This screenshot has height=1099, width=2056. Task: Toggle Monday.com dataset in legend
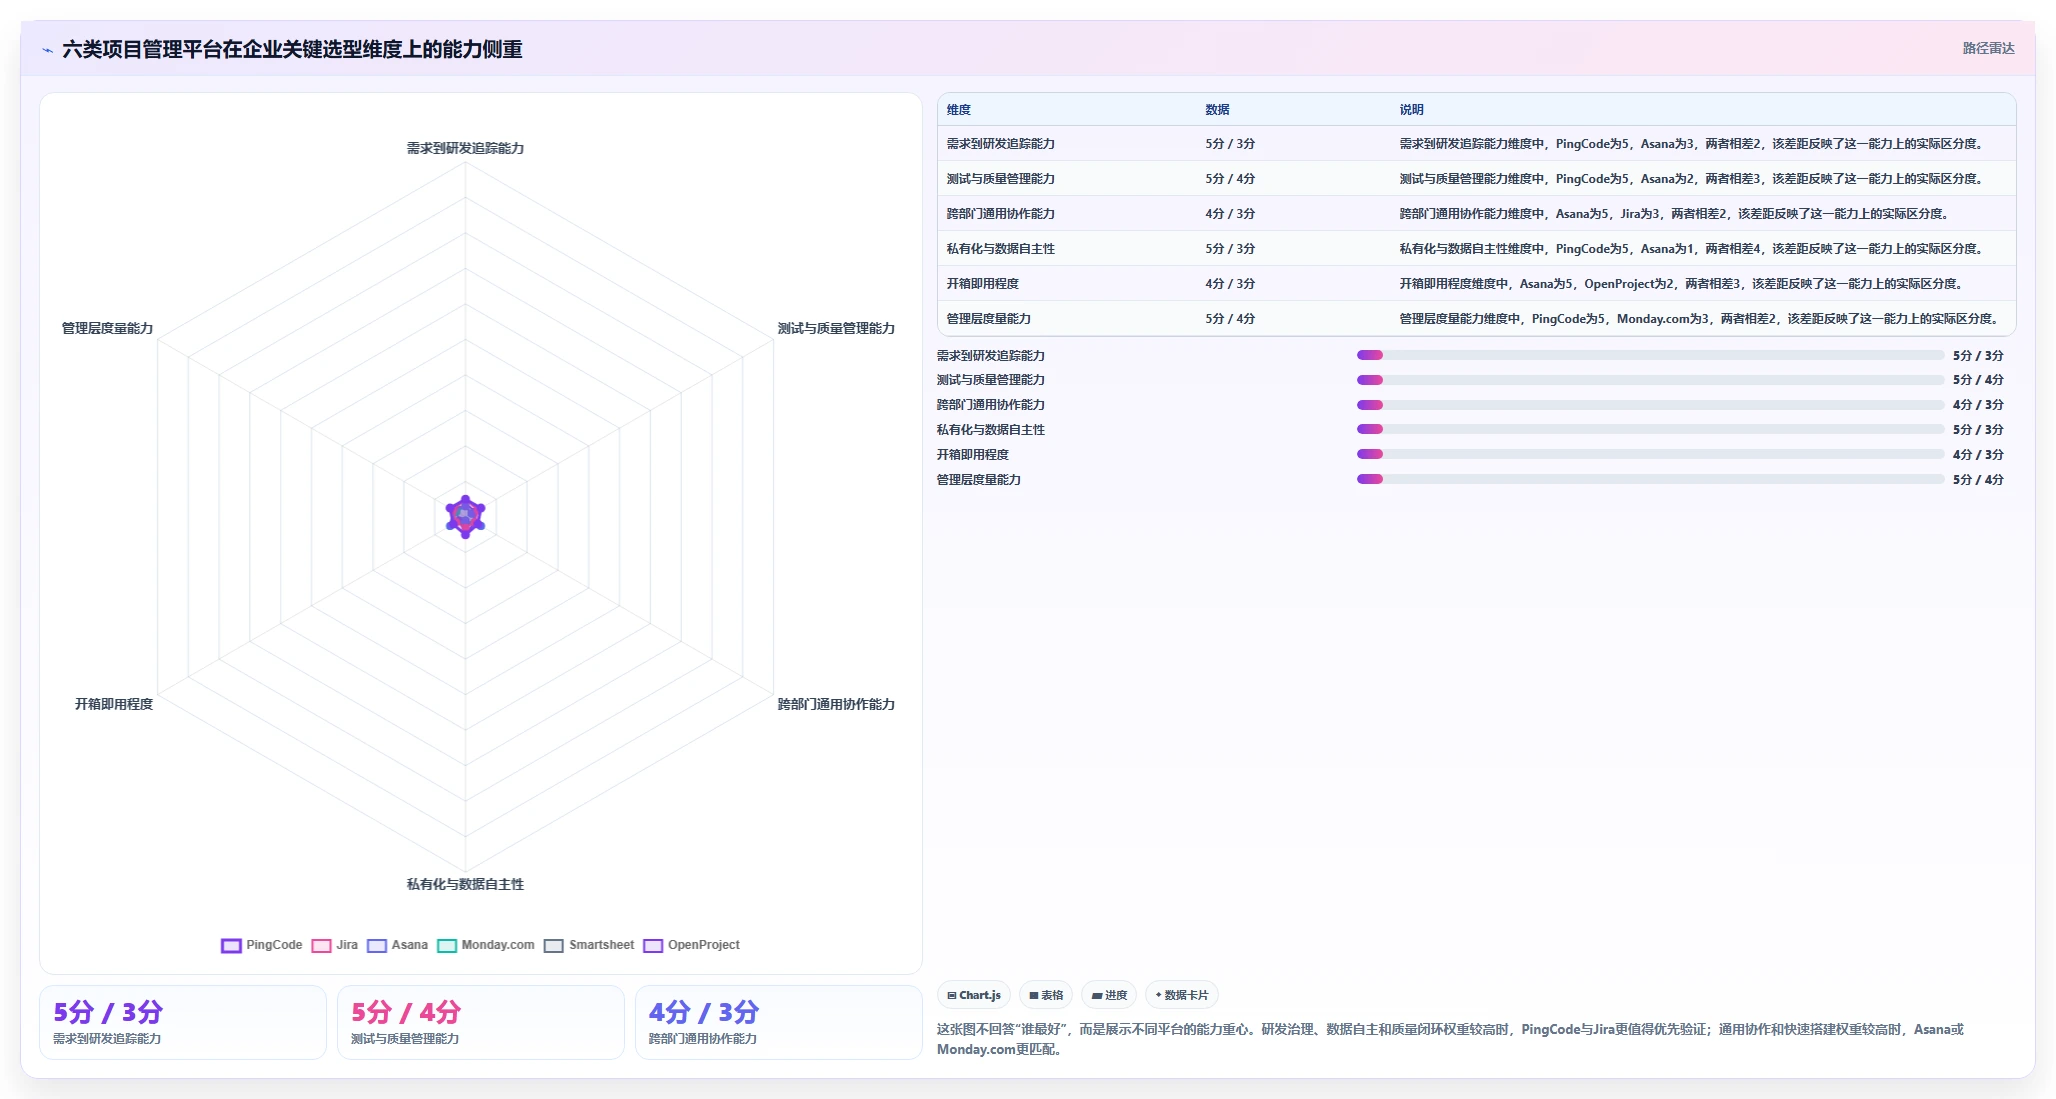coord(486,945)
